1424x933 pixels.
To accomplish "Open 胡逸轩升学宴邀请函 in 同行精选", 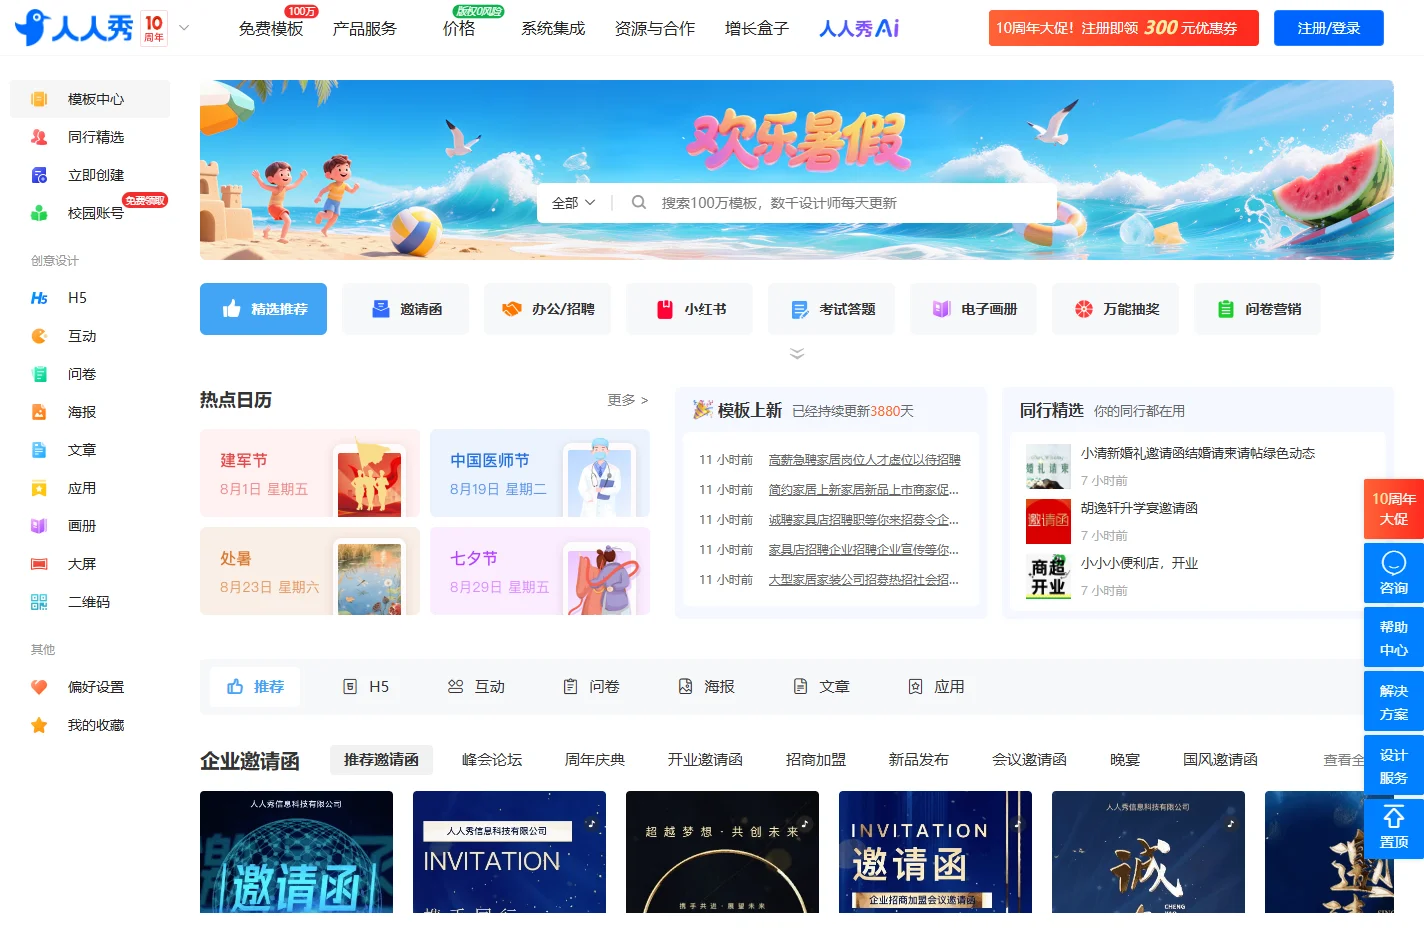I will click(x=1139, y=508).
